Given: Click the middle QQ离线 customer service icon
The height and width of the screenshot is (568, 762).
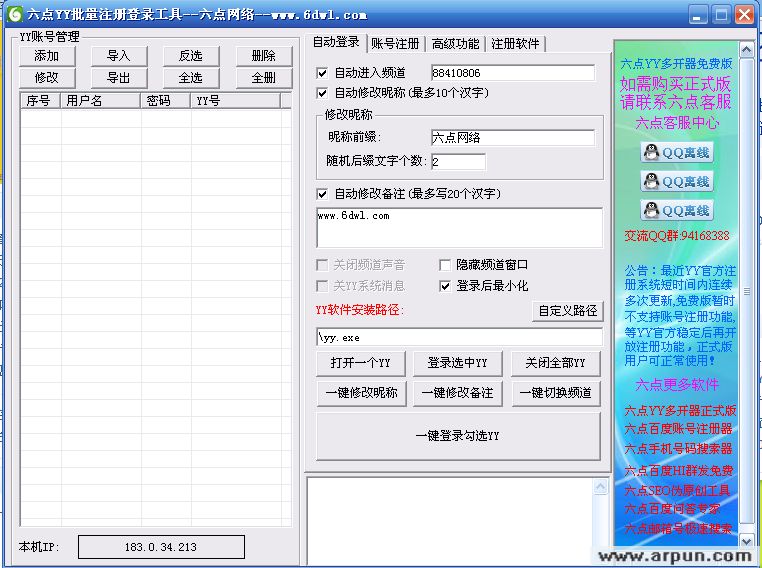Looking at the screenshot, I should pos(676,181).
